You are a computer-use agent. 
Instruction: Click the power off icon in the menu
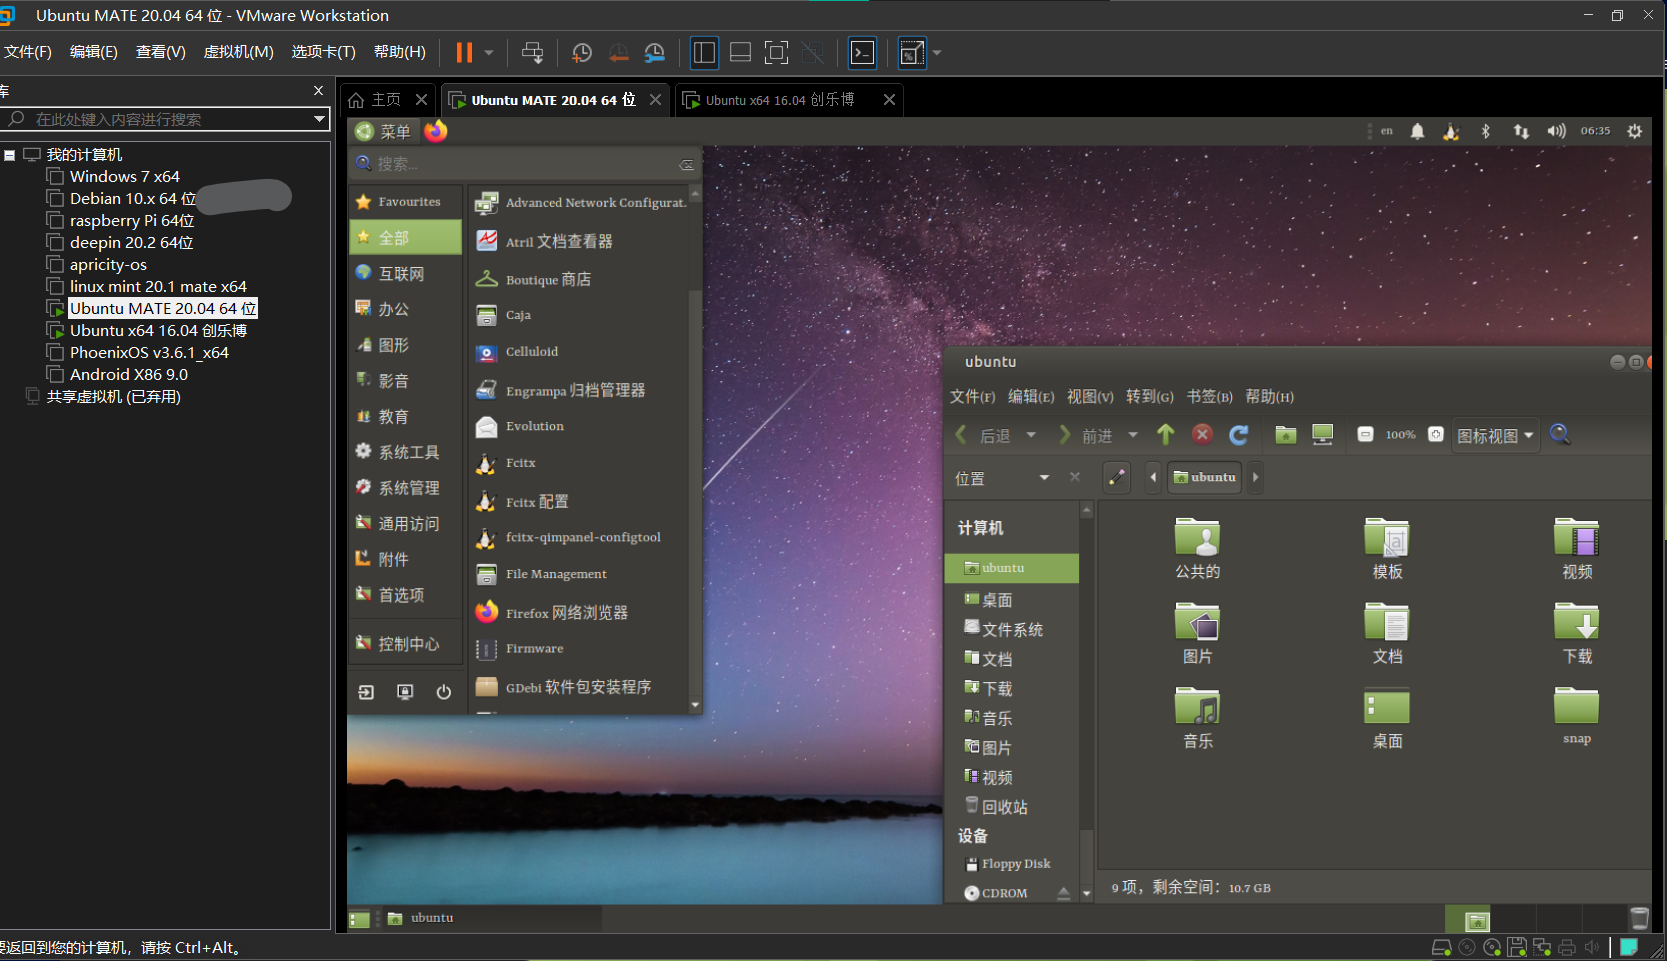click(x=444, y=692)
